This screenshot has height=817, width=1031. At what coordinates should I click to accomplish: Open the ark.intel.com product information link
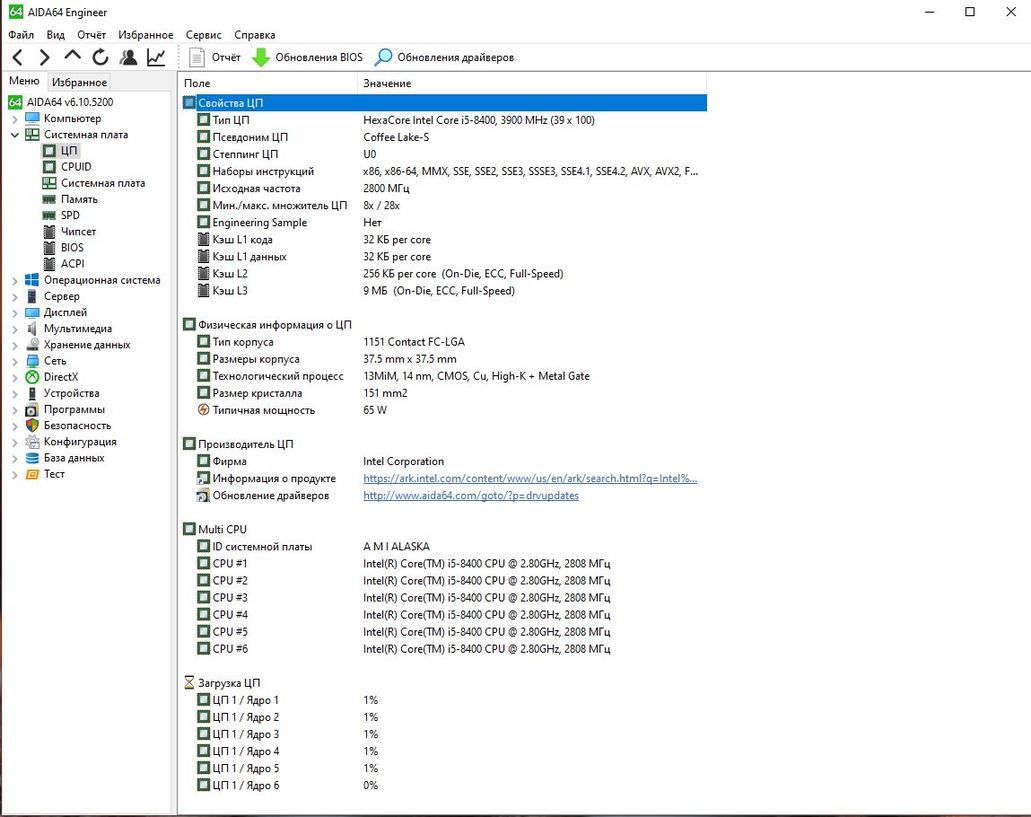tap(530, 479)
